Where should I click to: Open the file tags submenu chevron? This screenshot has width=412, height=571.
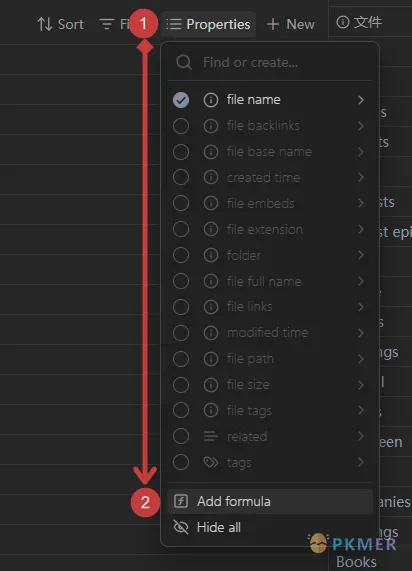point(361,410)
